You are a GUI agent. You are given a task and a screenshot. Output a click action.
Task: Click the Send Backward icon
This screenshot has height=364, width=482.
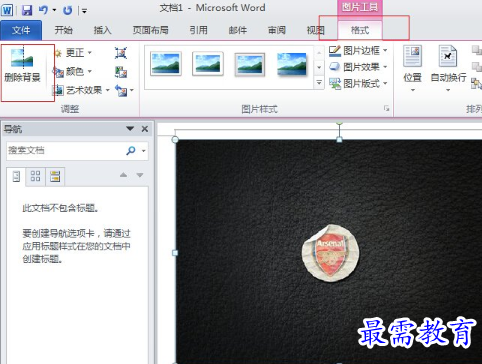click(477, 67)
